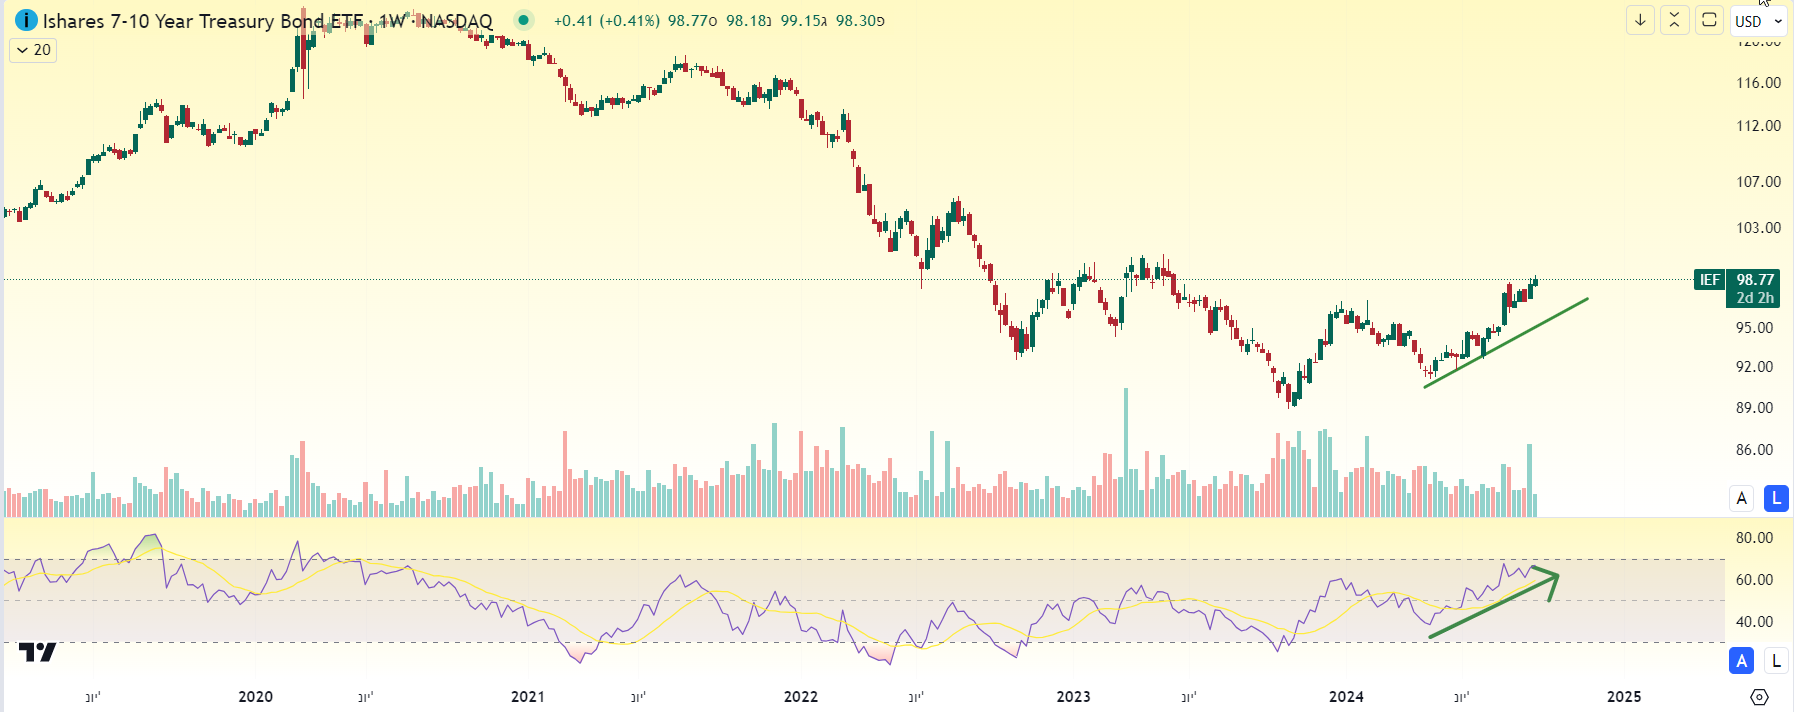Click the TradingView logo at bottom left

38,652
